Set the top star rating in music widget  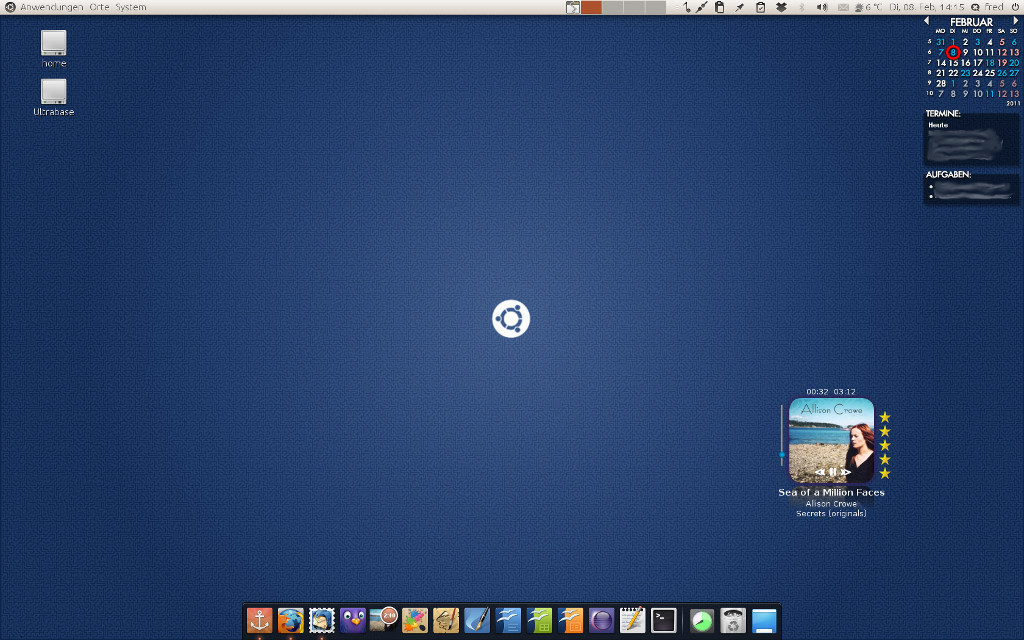coord(885,417)
